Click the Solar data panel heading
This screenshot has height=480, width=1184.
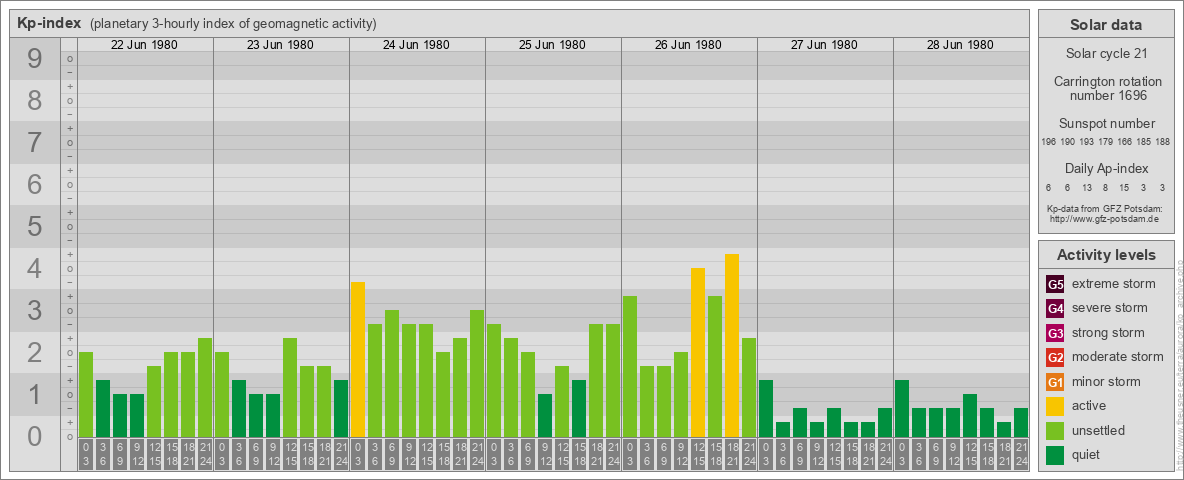coord(1106,25)
